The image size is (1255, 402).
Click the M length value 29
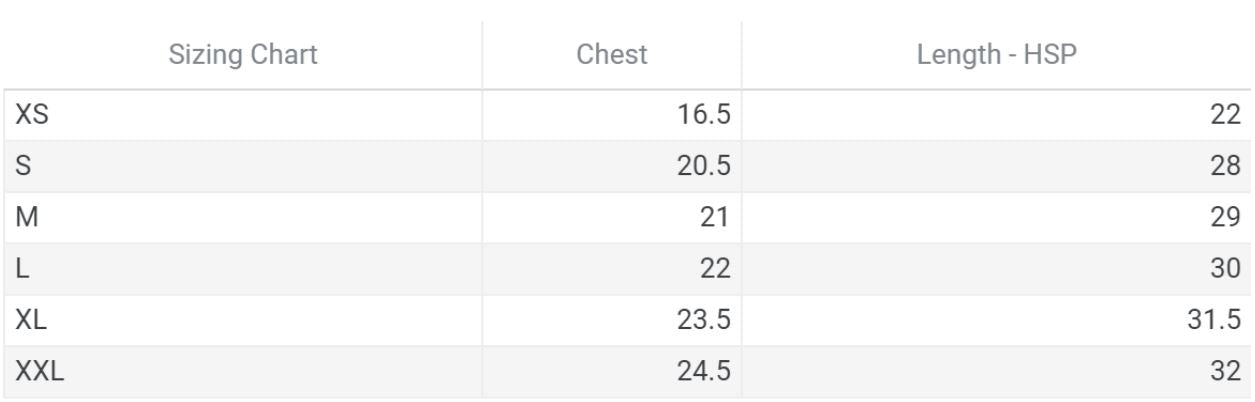(x=1225, y=218)
